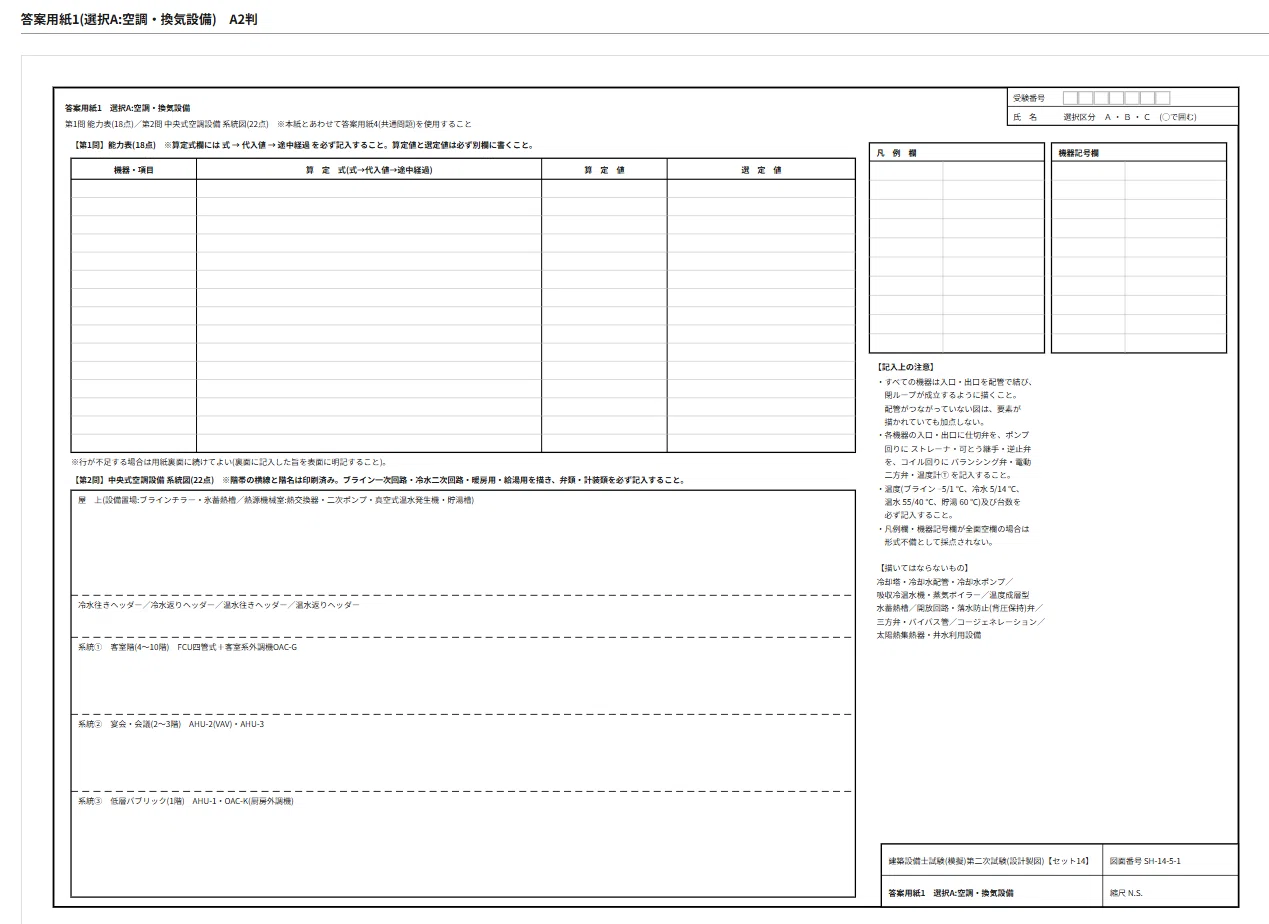Click the '太陽熱集熱器・井水利用設備' line

pyautogui.click(x=929, y=635)
